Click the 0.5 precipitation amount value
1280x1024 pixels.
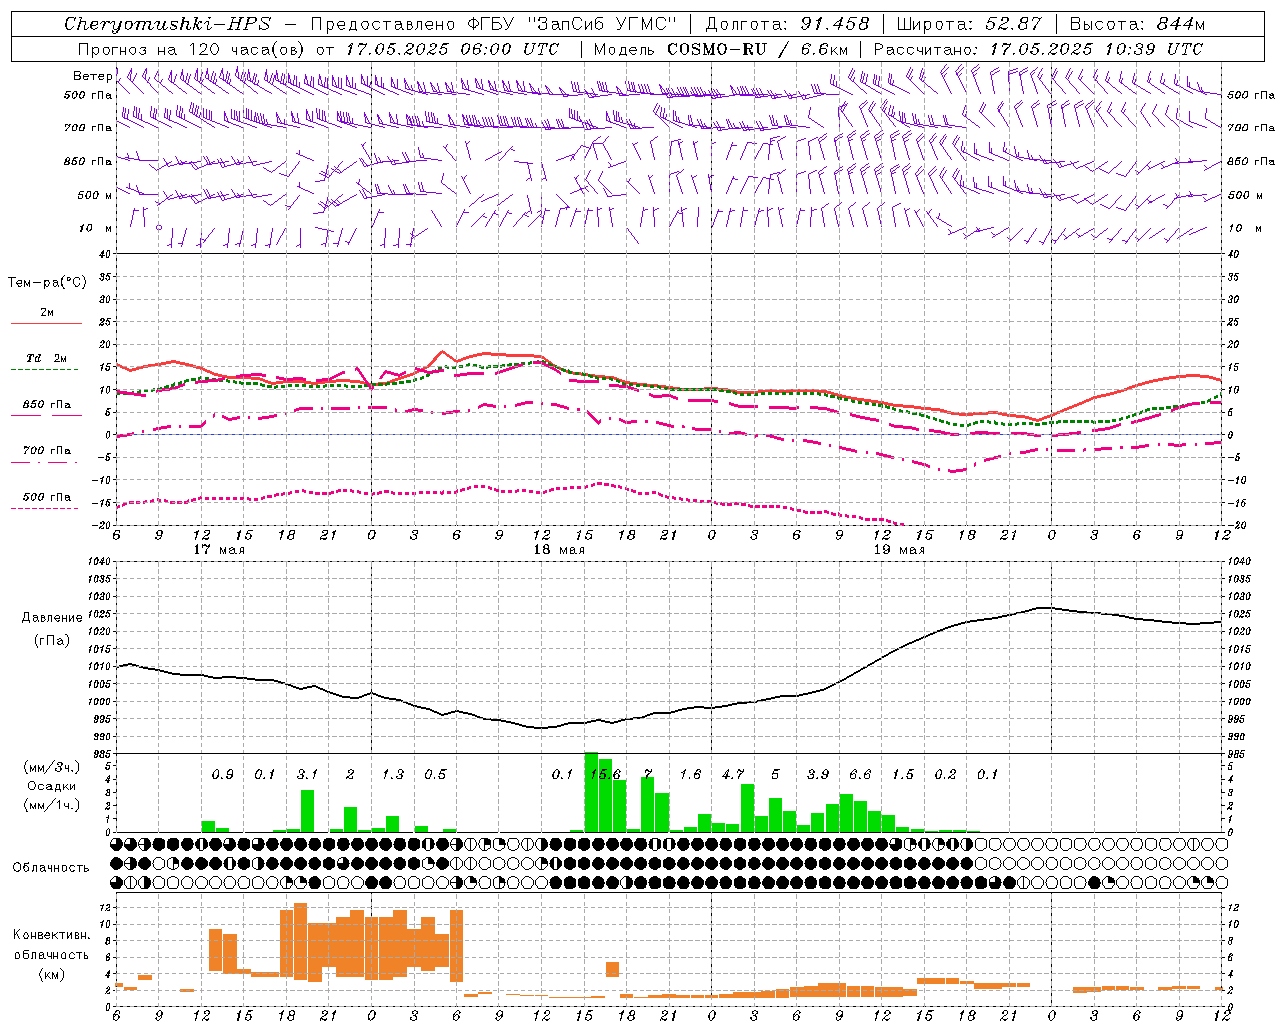(x=435, y=774)
